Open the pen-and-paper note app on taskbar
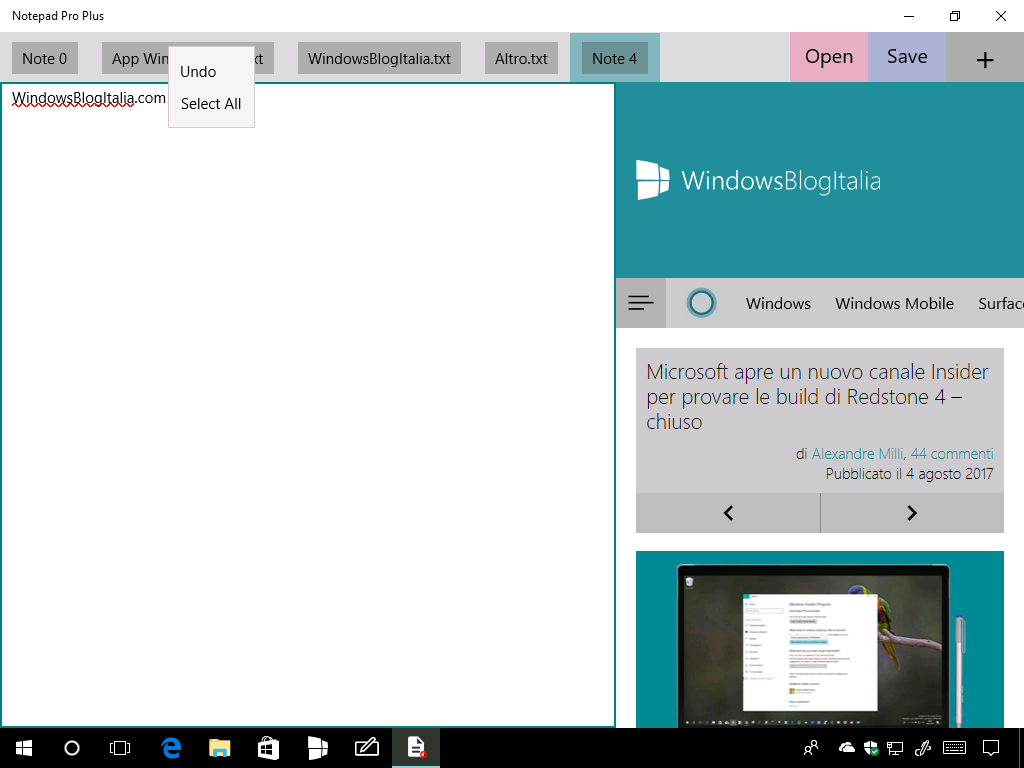1024x768 pixels. coord(366,748)
